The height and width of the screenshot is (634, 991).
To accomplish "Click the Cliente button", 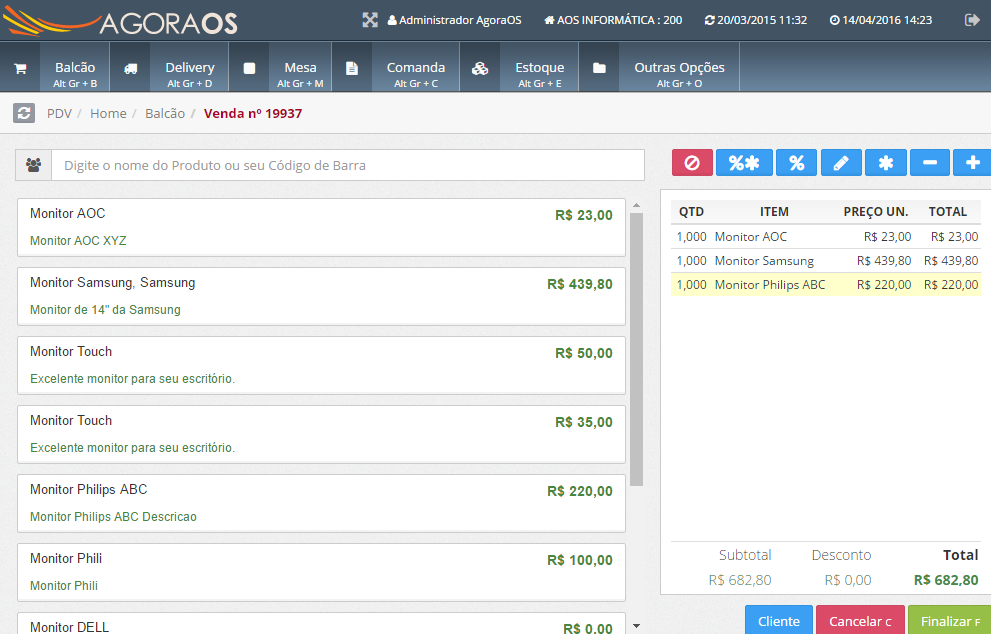I will [x=779, y=620].
